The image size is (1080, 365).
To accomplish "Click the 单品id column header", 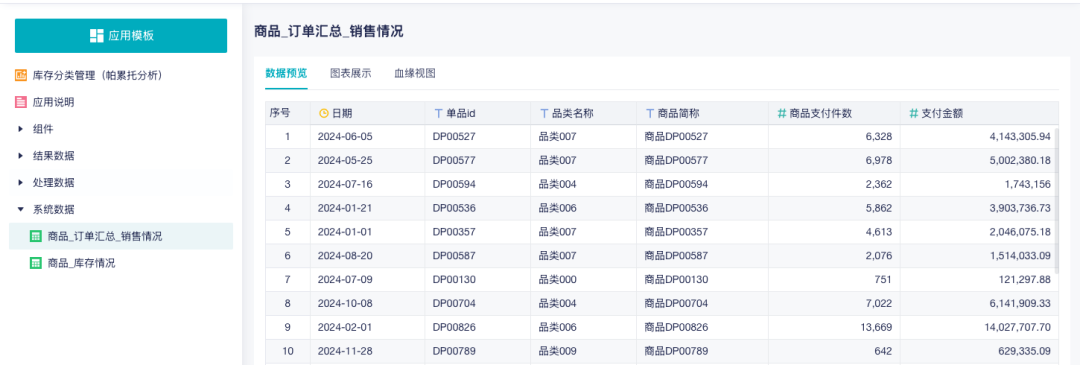I will (x=478, y=113).
